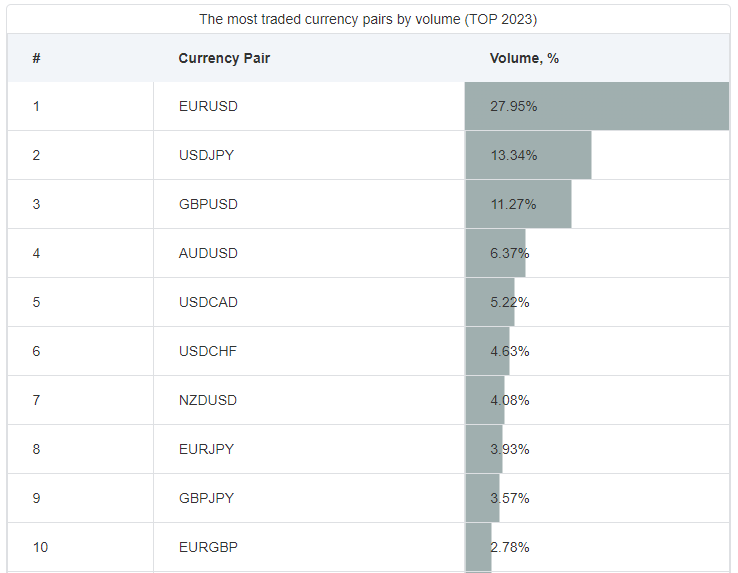Click the 27.95% volume bar

click(597, 106)
